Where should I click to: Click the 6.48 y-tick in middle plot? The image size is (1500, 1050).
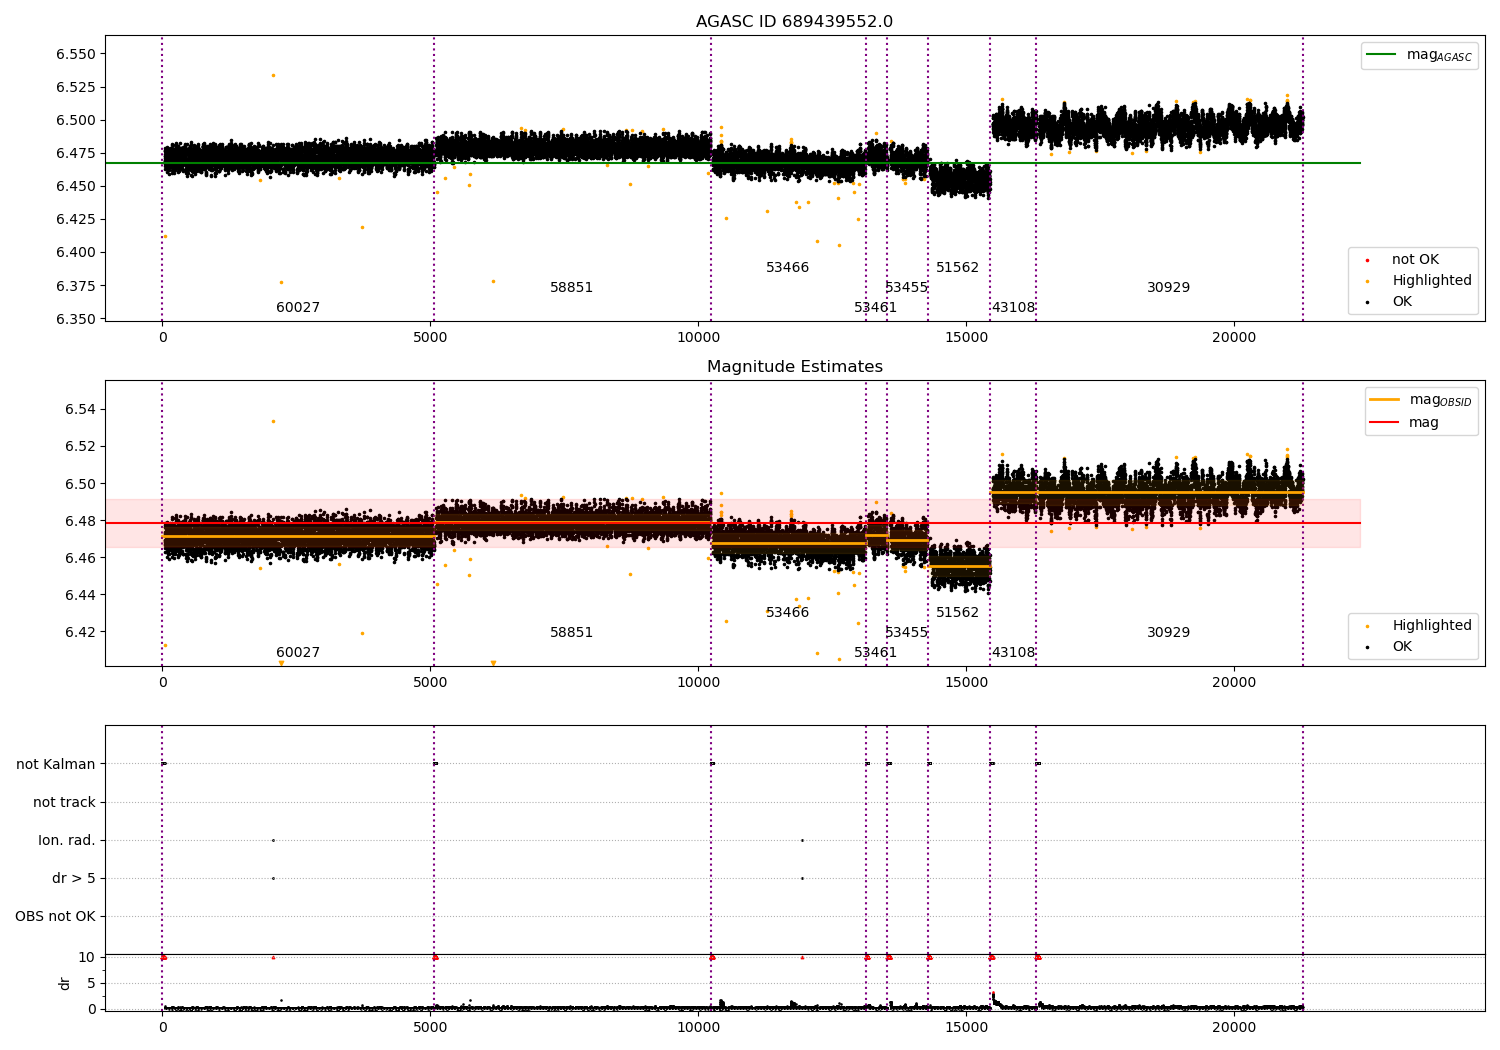80,521
